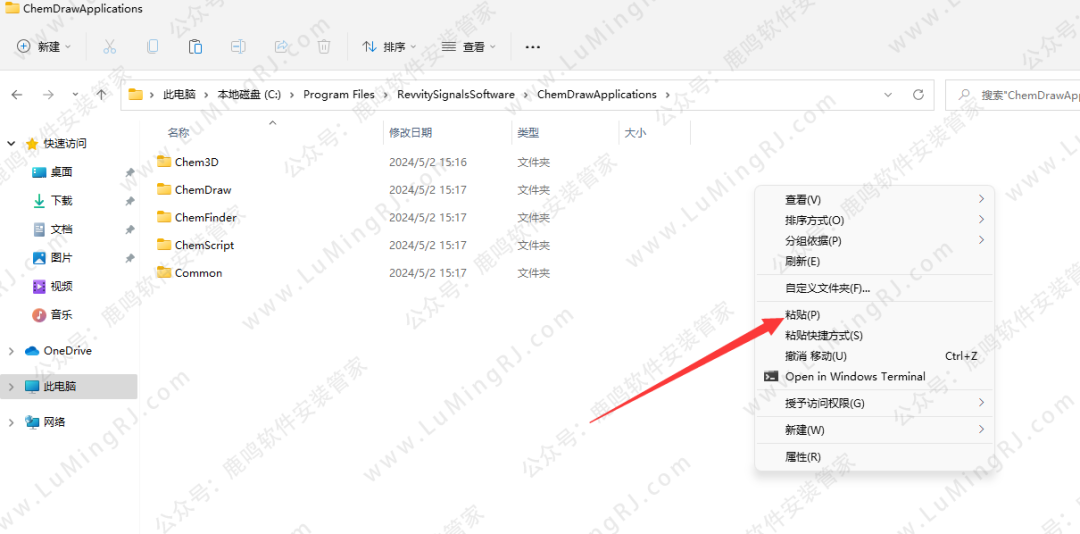The width and height of the screenshot is (1080, 534).
Task: Click the Cut scissors icon in toolbar
Action: 110,47
